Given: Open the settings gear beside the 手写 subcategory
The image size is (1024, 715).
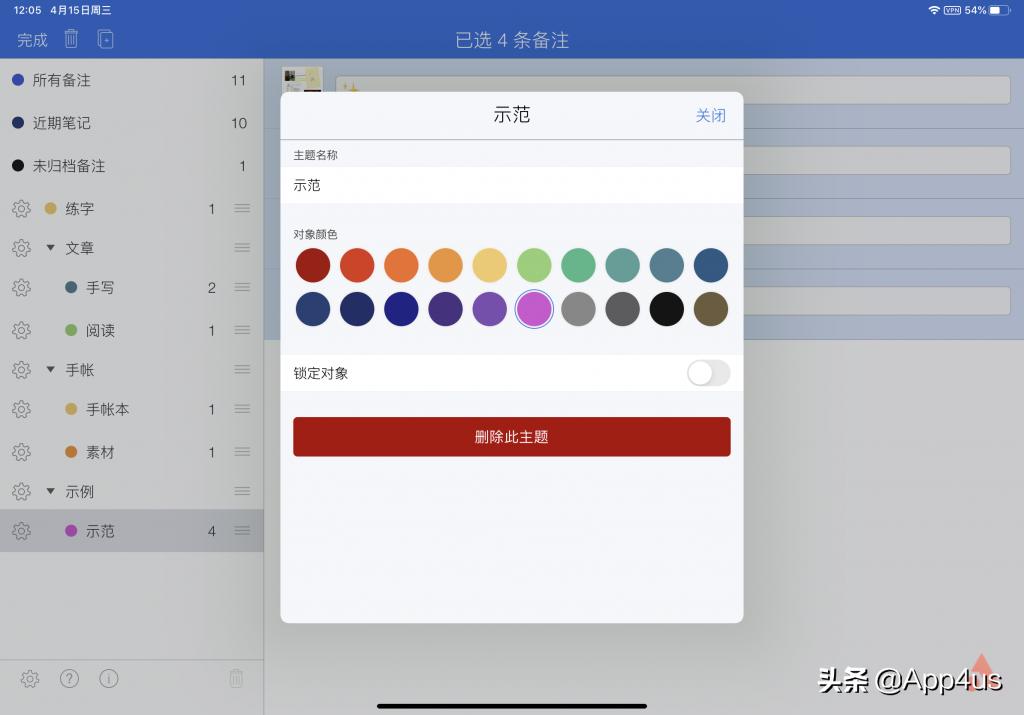Looking at the screenshot, I should pyautogui.click(x=22, y=288).
